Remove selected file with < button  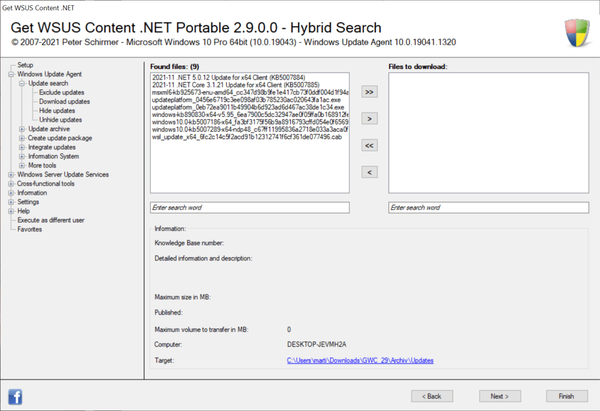coord(368,172)
